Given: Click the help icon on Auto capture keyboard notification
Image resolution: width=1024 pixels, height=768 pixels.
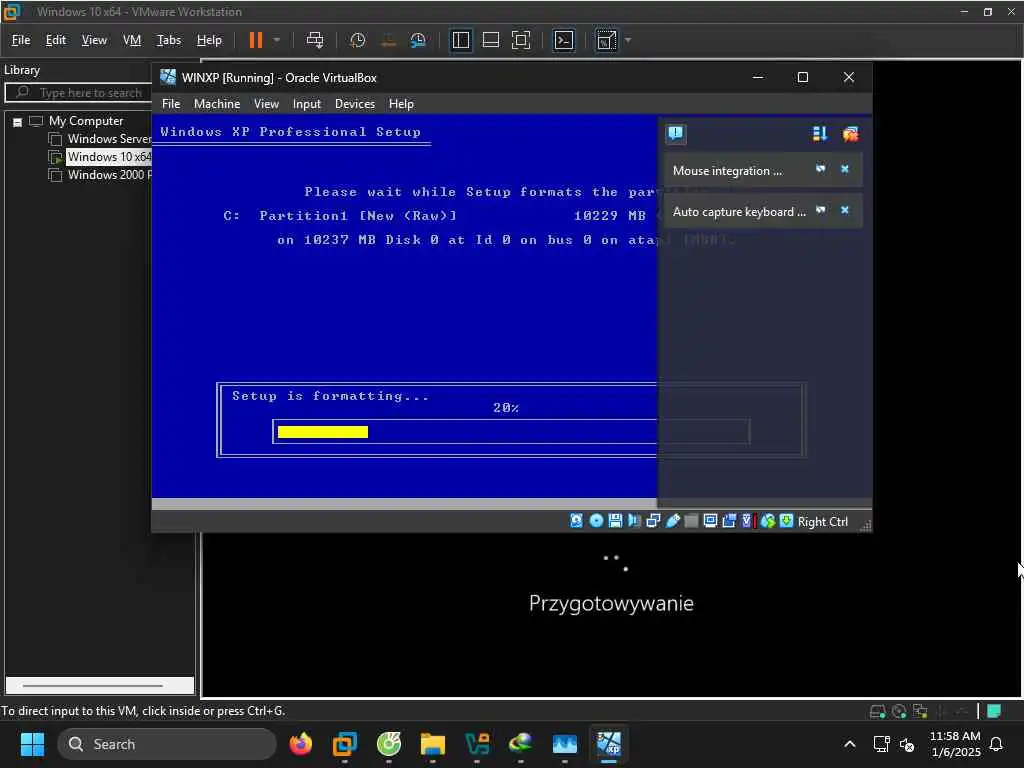Looking at the screenshot, I should [821, 210].
